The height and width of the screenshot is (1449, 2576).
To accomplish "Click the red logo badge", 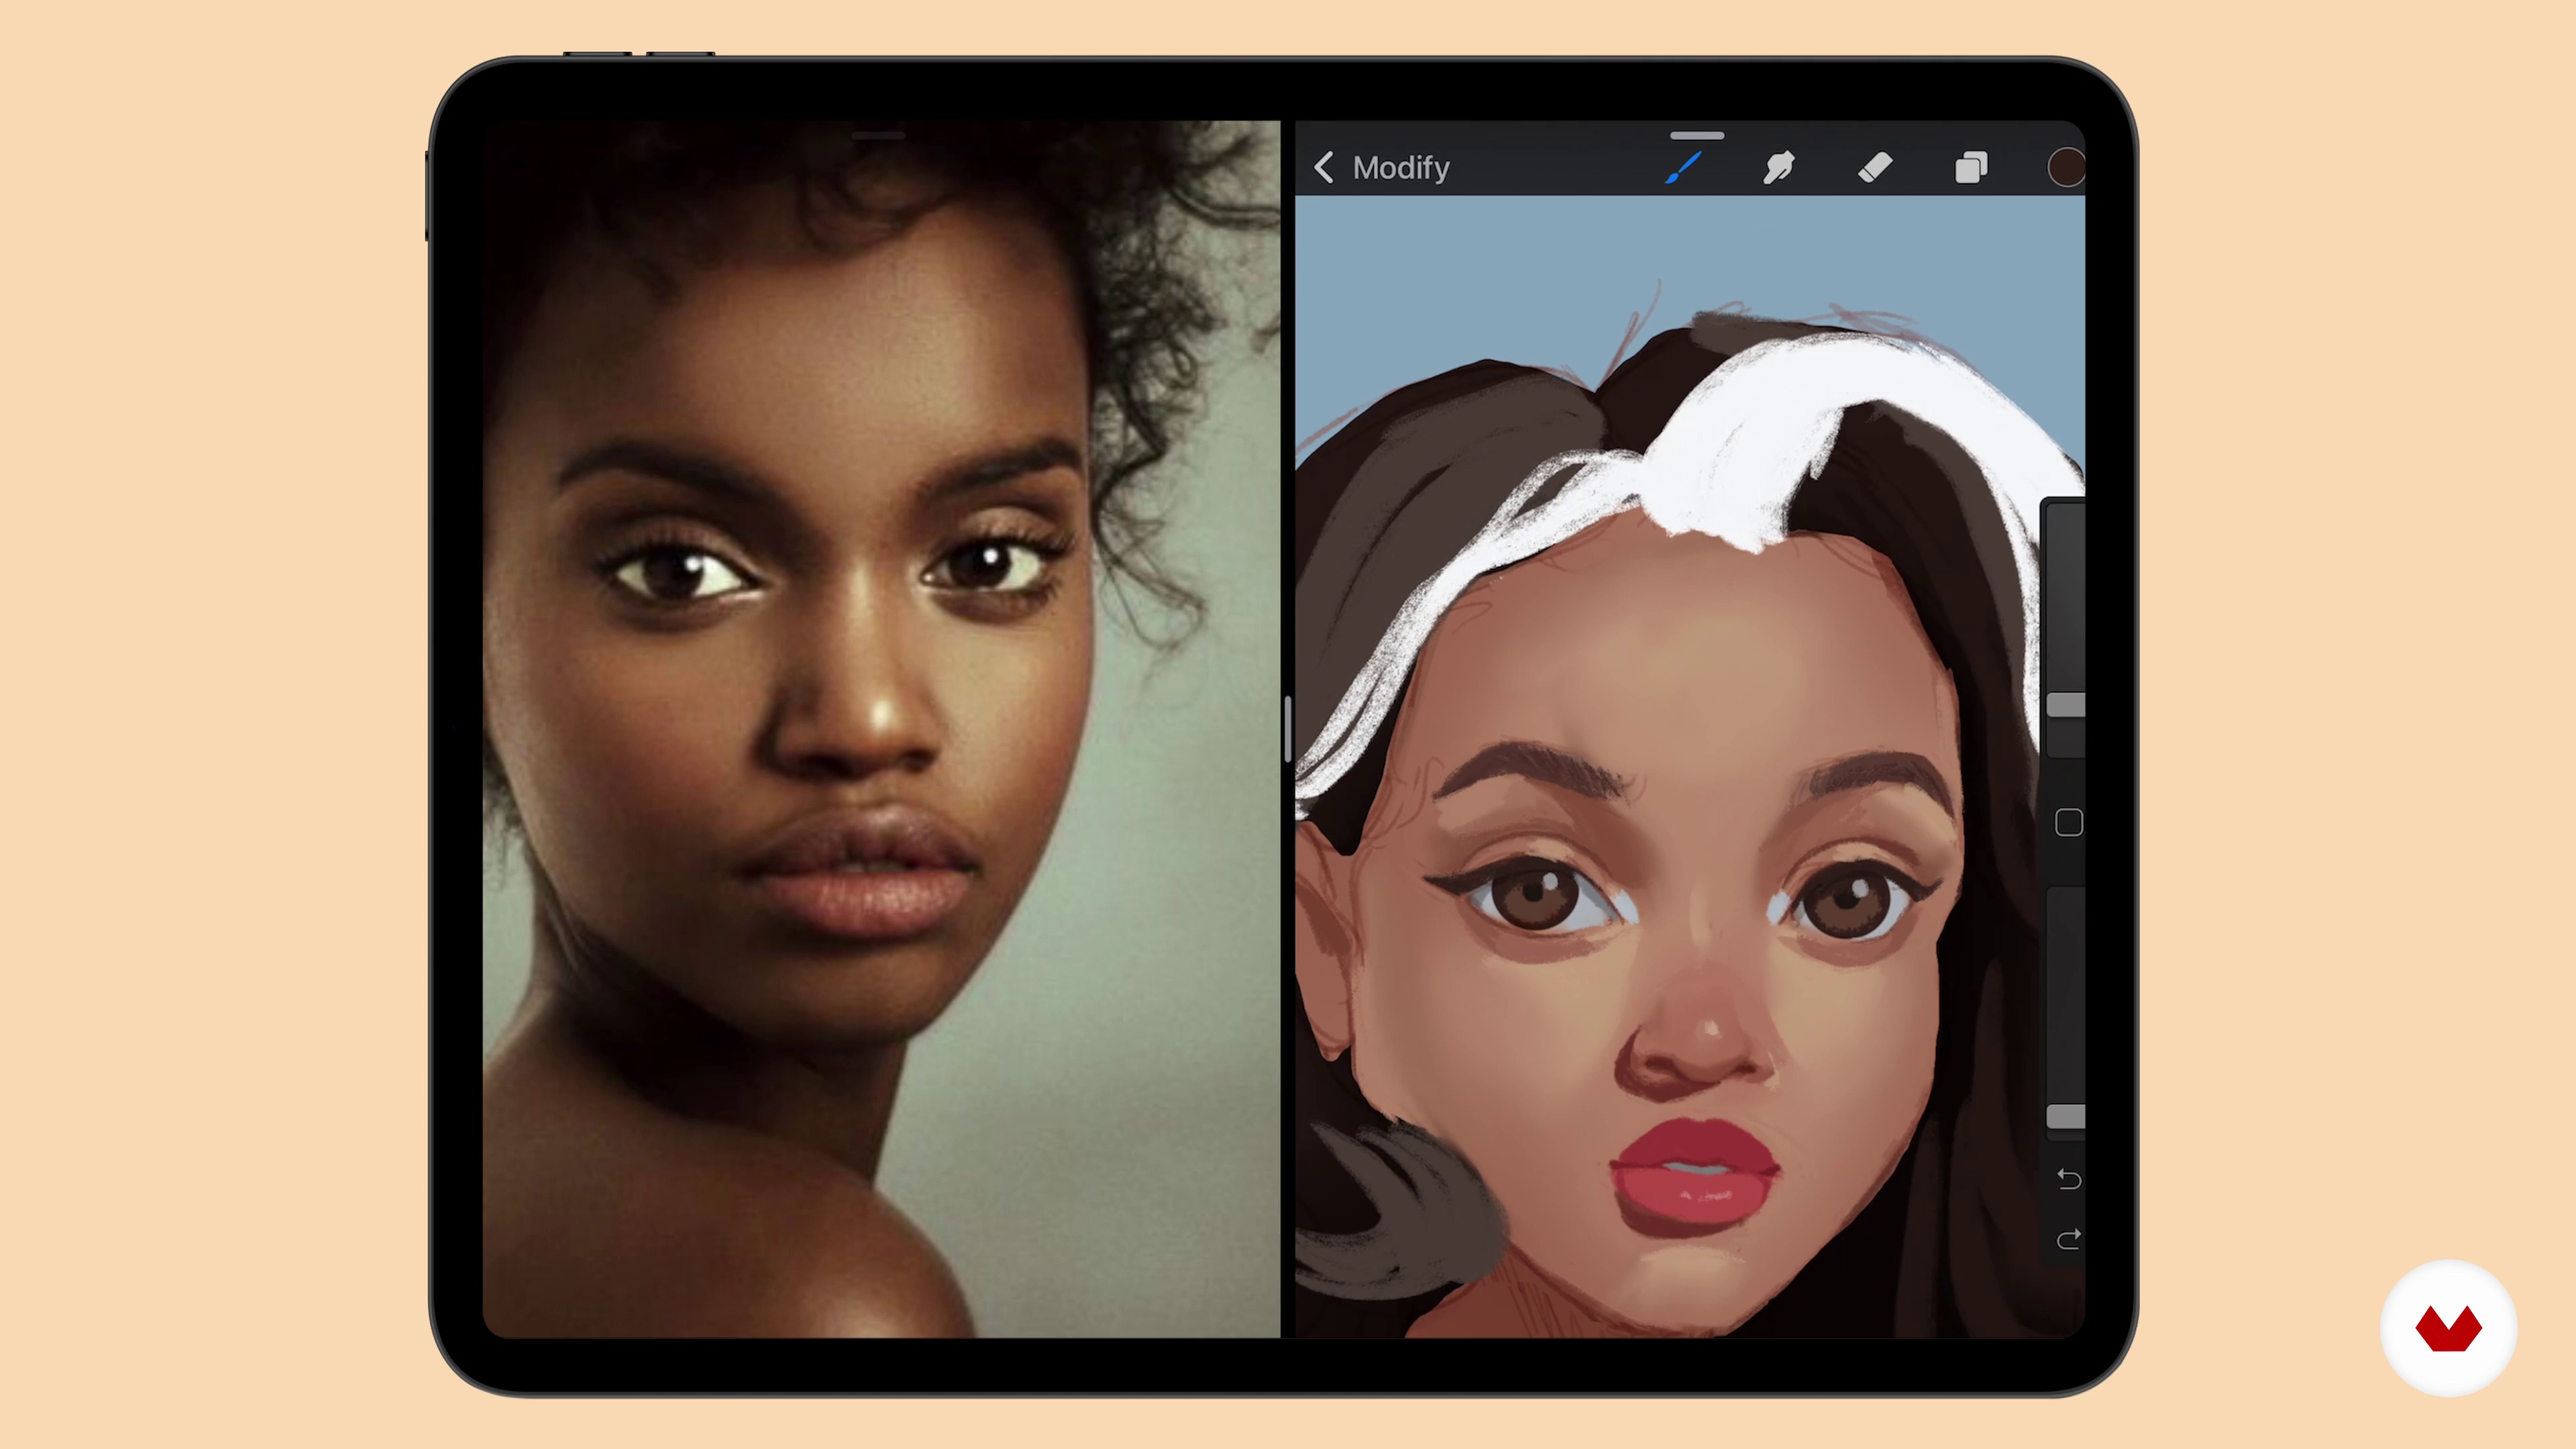I will tap(2448, 1328).
